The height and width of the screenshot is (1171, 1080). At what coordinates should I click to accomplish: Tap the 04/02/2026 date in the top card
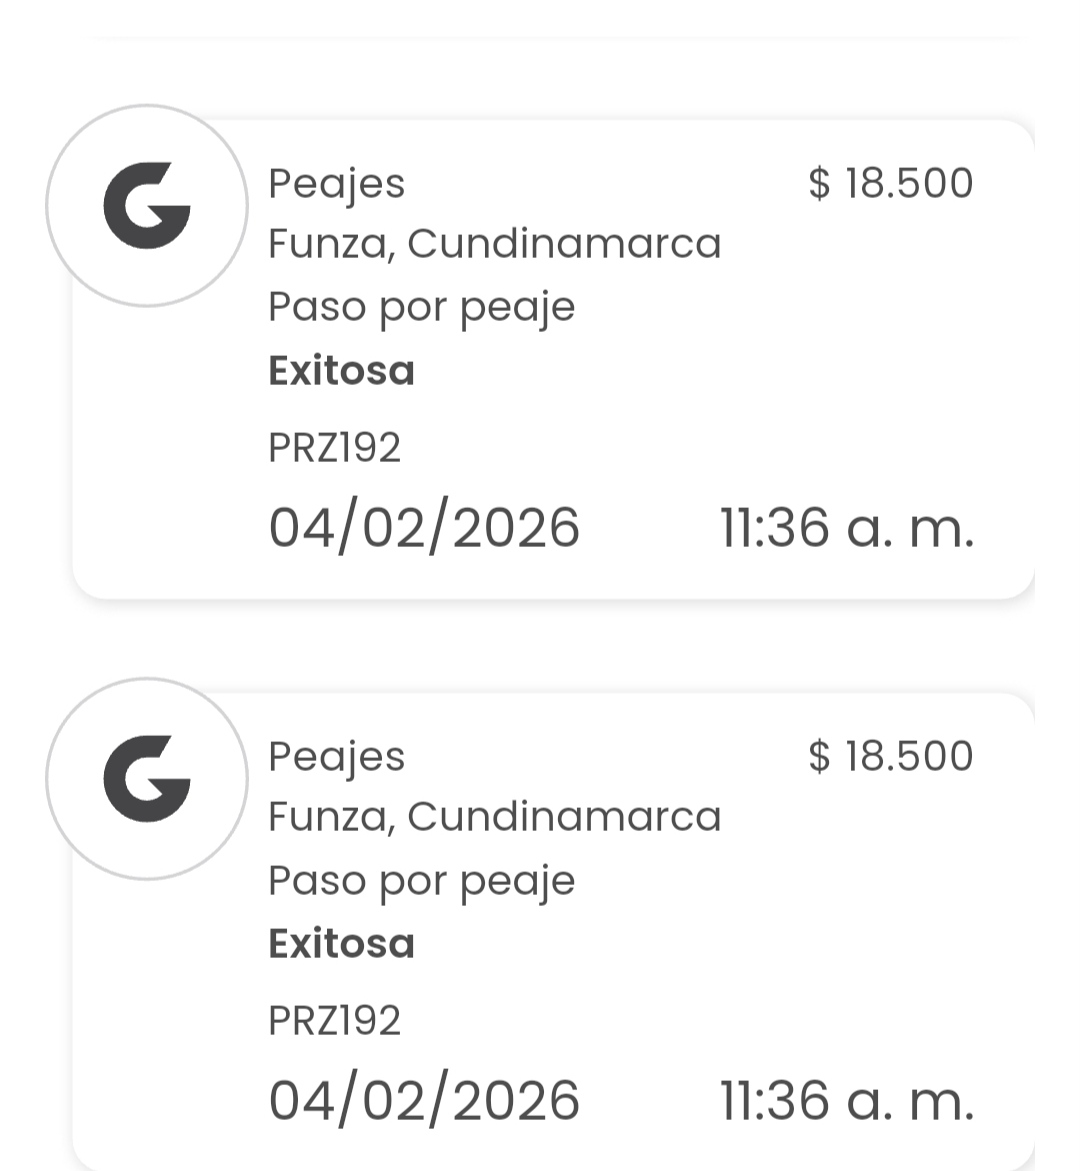pyautogui.click(x=424, y=528)
